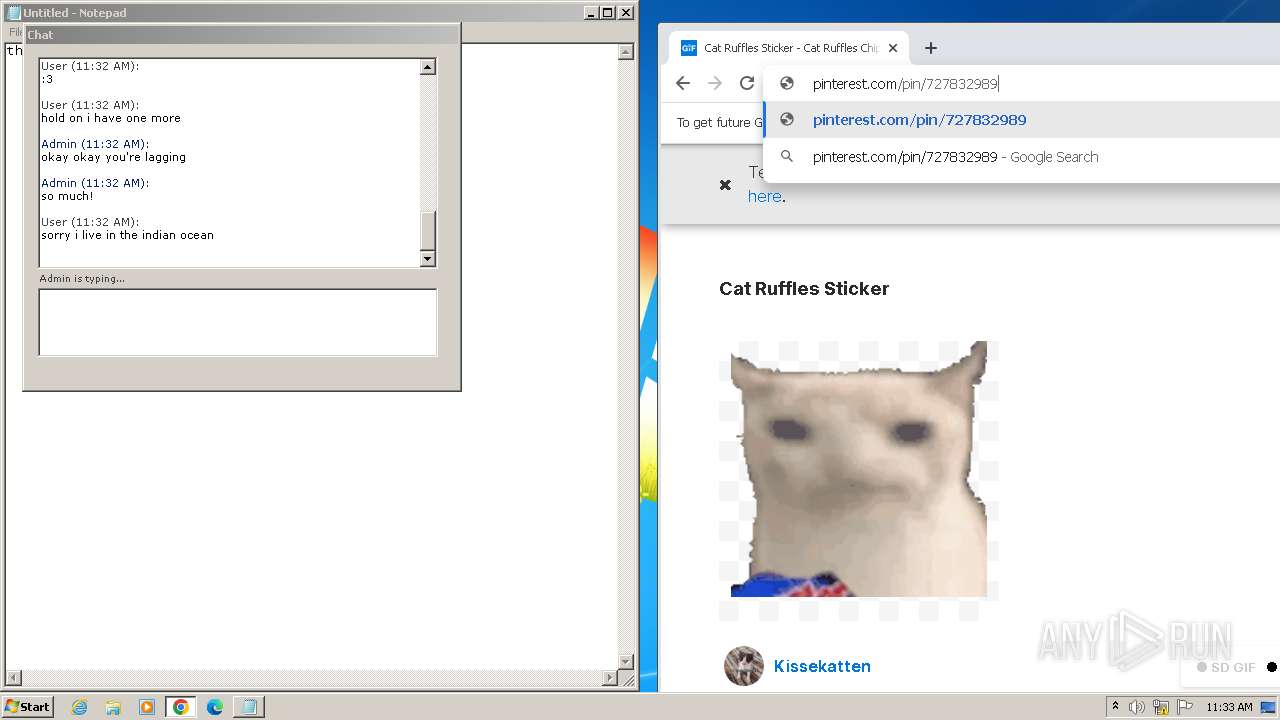Click the magnifier icon in search suggestion
Viewport: 1280px width, 720px height.
tap(787, 157)
